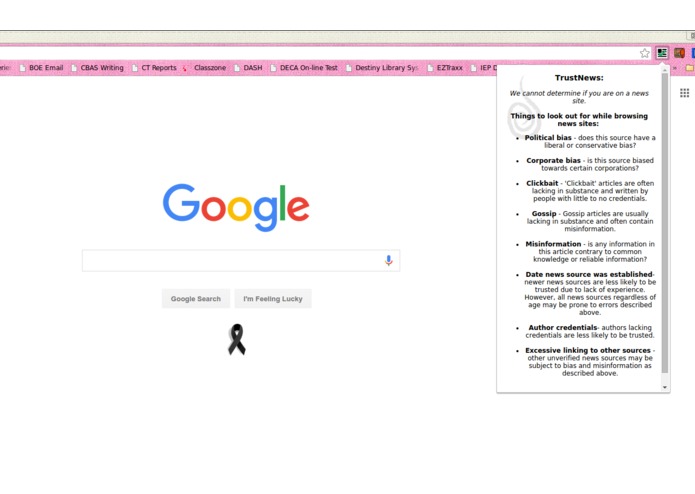Focus the Google search input field
Screen dimensions: 695x494
point(241,261)
